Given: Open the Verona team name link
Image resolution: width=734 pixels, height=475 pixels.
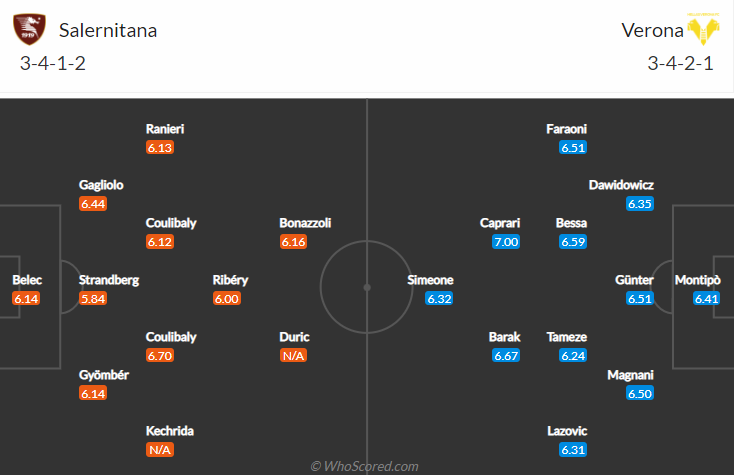Looking at the screenshot, I should pyautogui.click(x=652, y=30).
